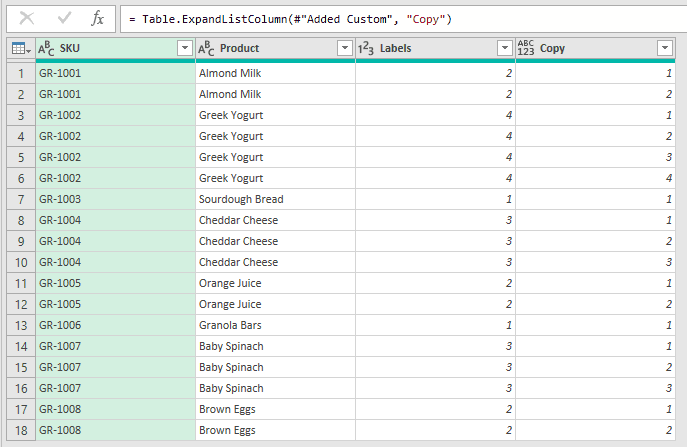Select row number 1
The width and height of the screenshot is (687, 447).
point(21,73)
